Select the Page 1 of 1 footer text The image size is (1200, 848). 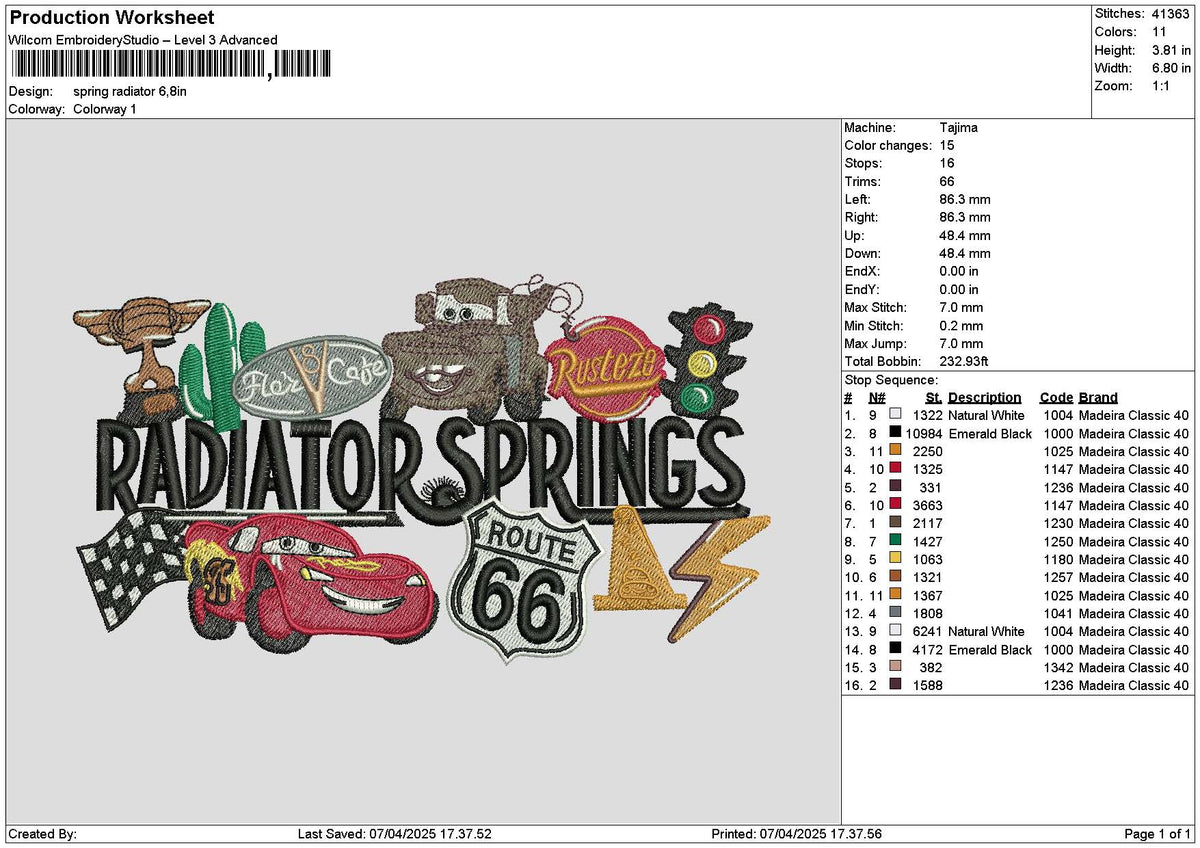[1158, 834]
